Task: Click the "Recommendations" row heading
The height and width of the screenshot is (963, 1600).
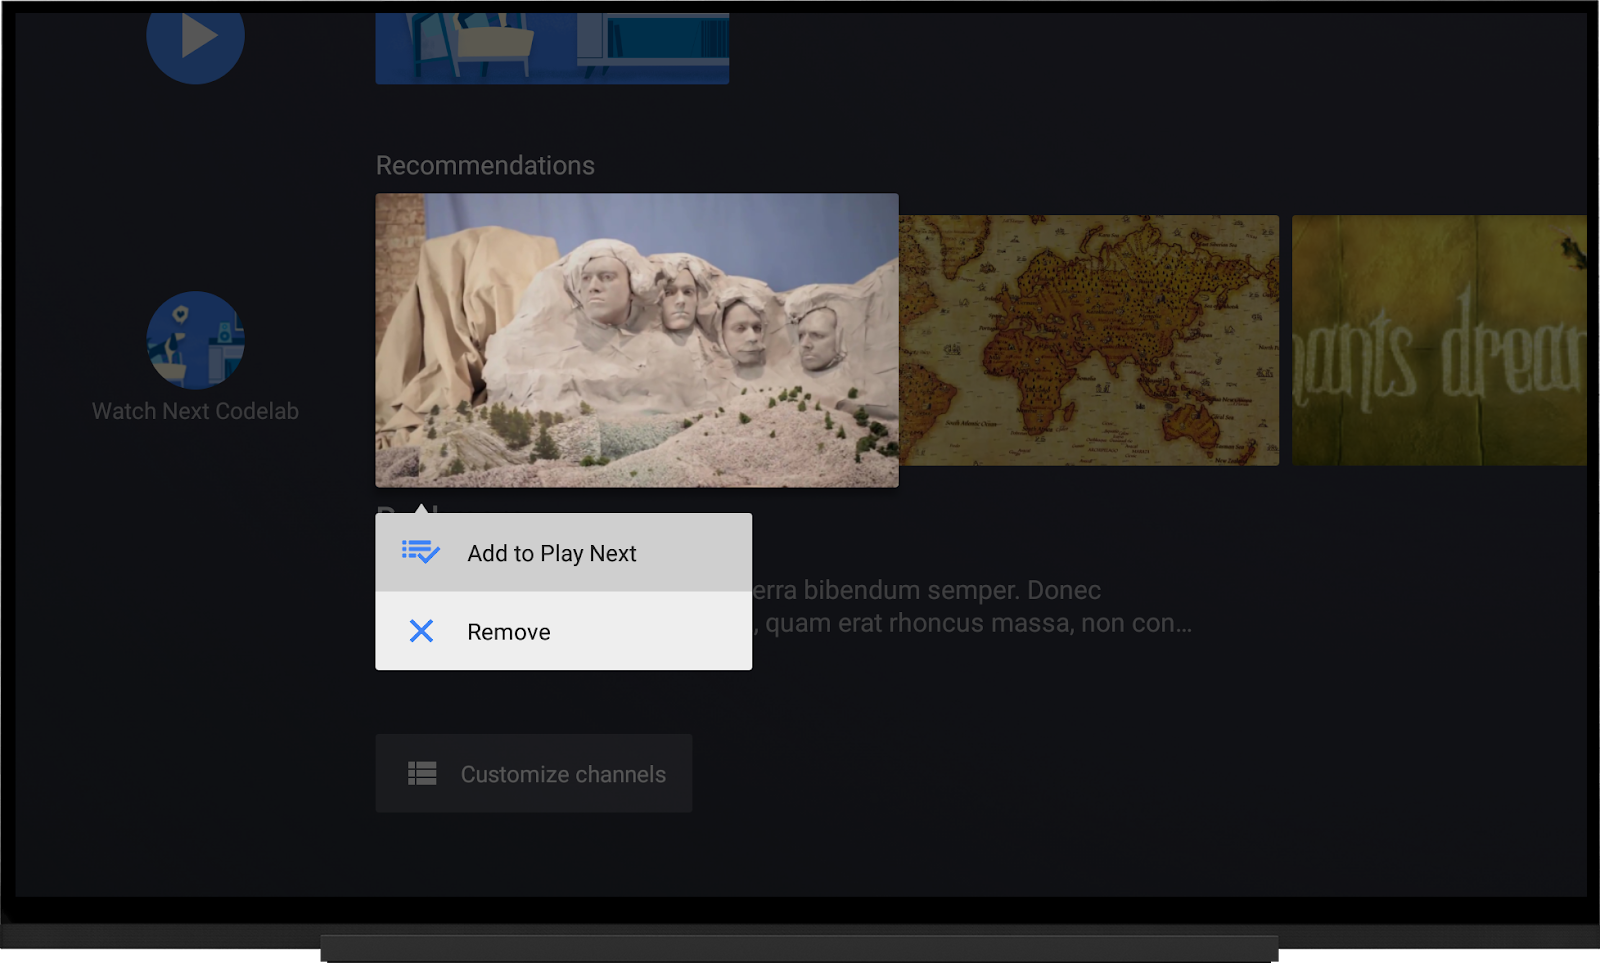Action: (485, 165)
